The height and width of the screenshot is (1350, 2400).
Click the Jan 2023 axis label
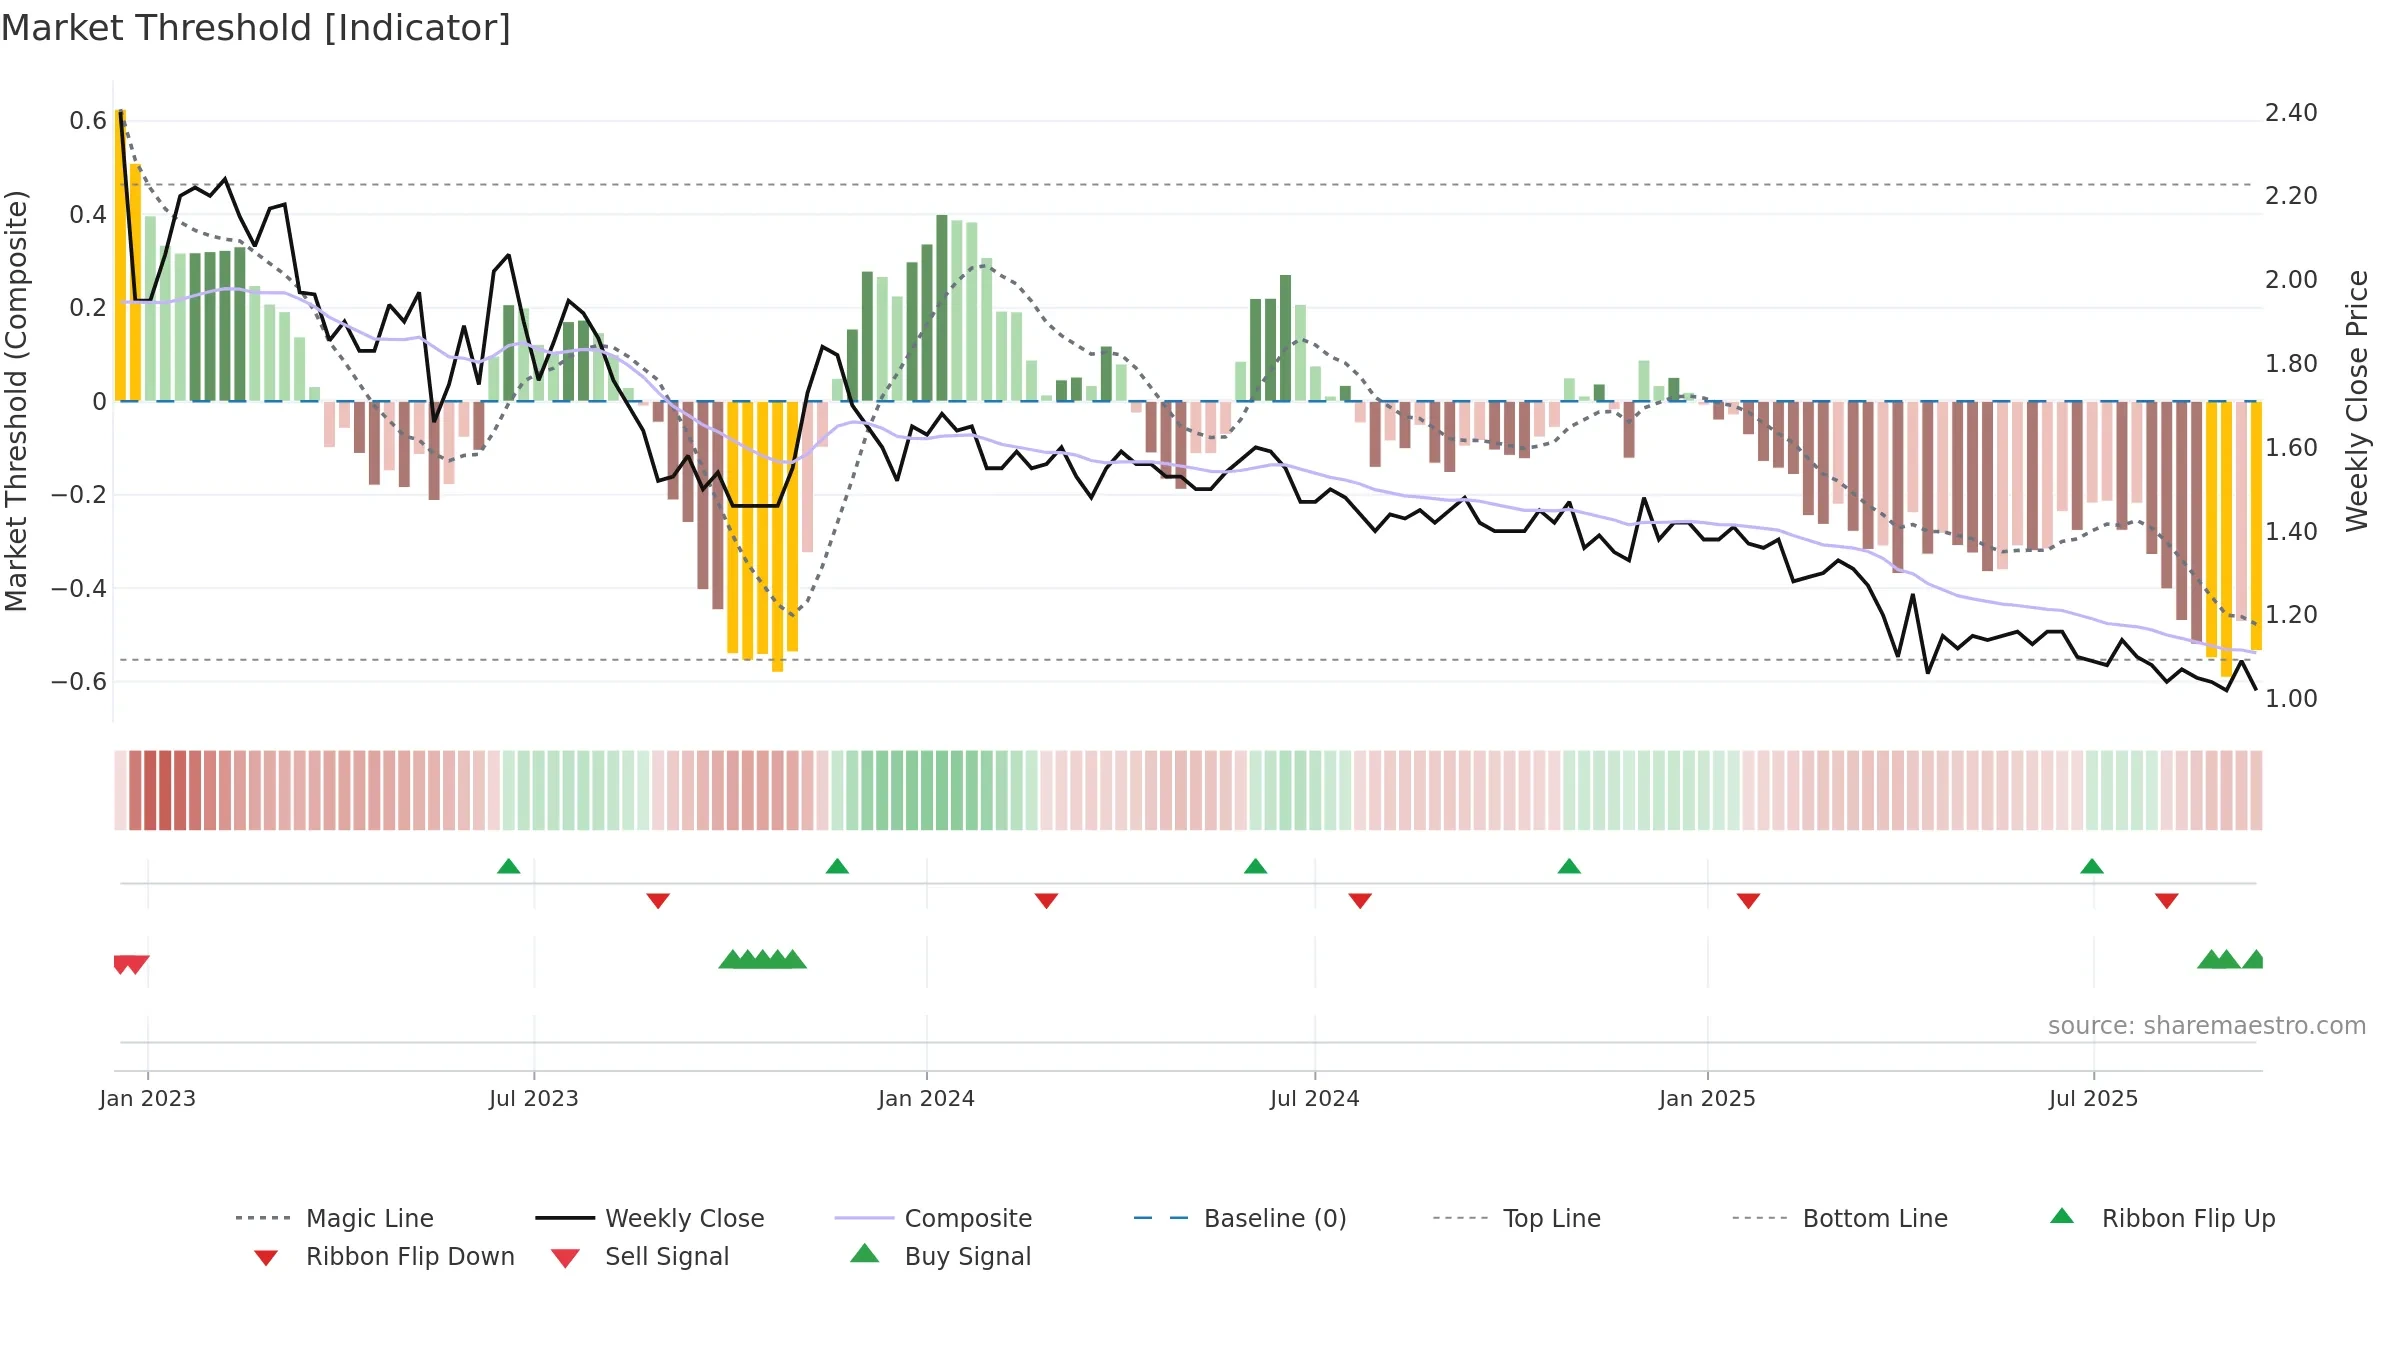pyautogui.click(x=148, y=1098)
